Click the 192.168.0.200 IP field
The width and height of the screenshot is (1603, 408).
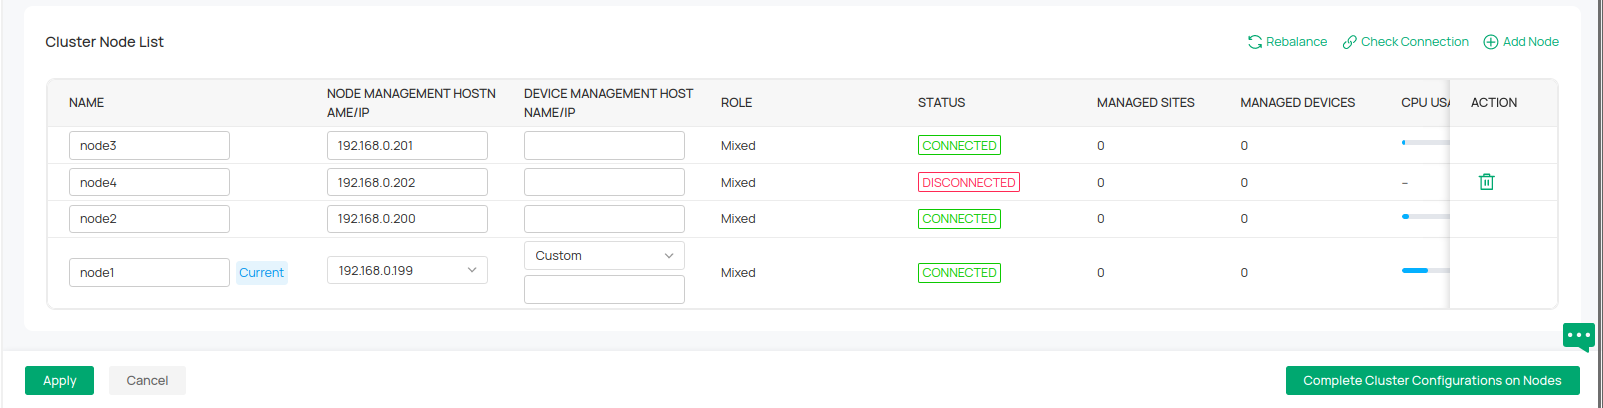(407, 219)
